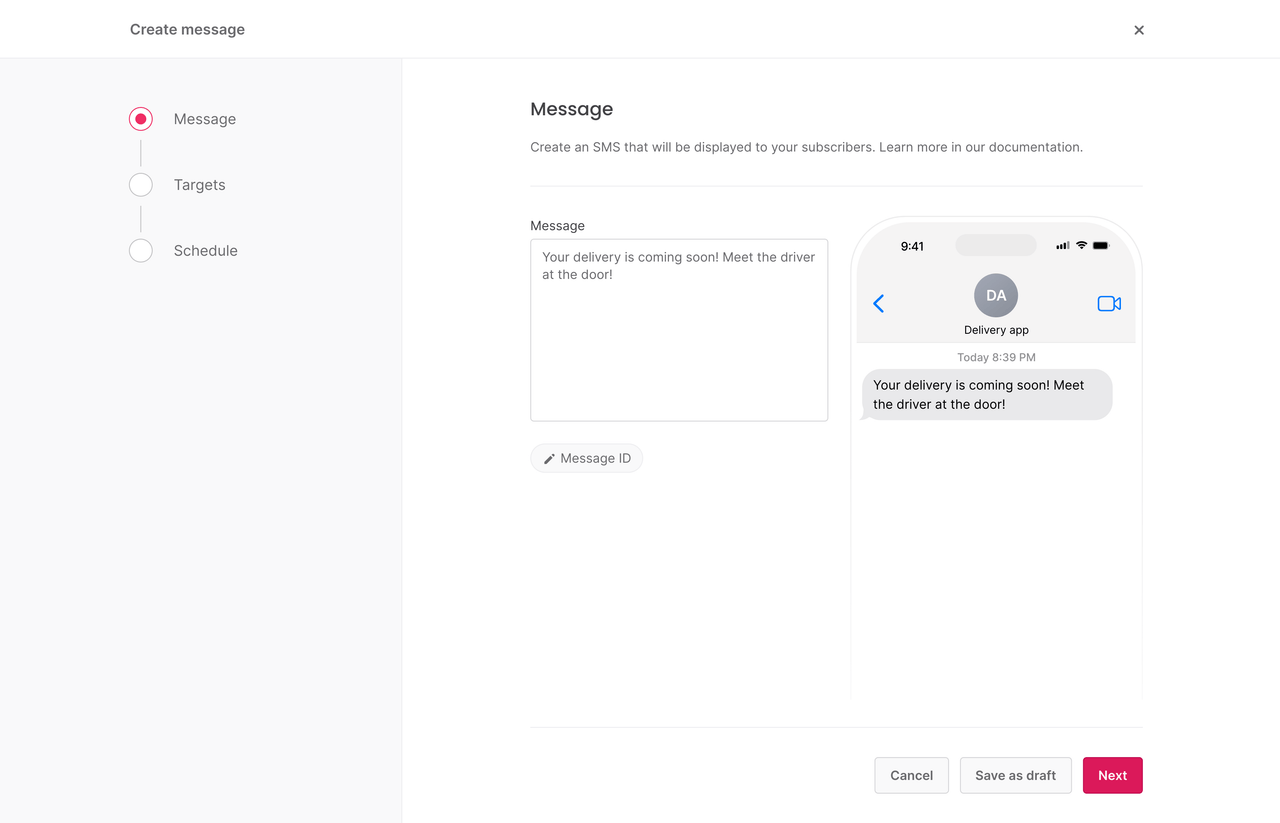This screenshot has height=823, width=1280.
Task: Click the SMS bubble in phone preview
Action: [x=987, y=395]
